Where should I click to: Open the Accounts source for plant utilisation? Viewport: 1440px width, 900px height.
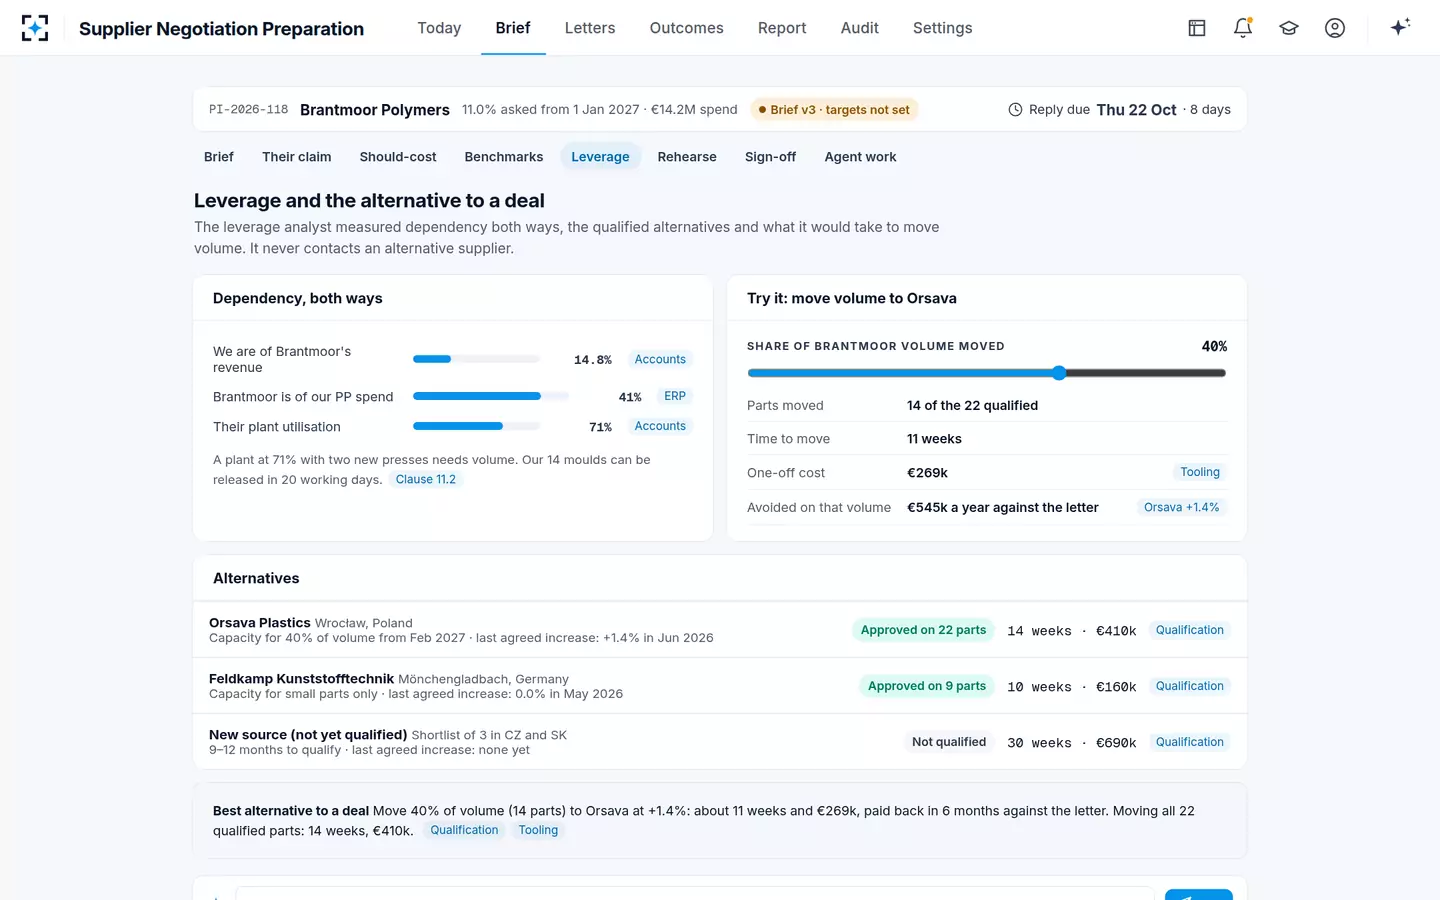(x=660, y=427)
